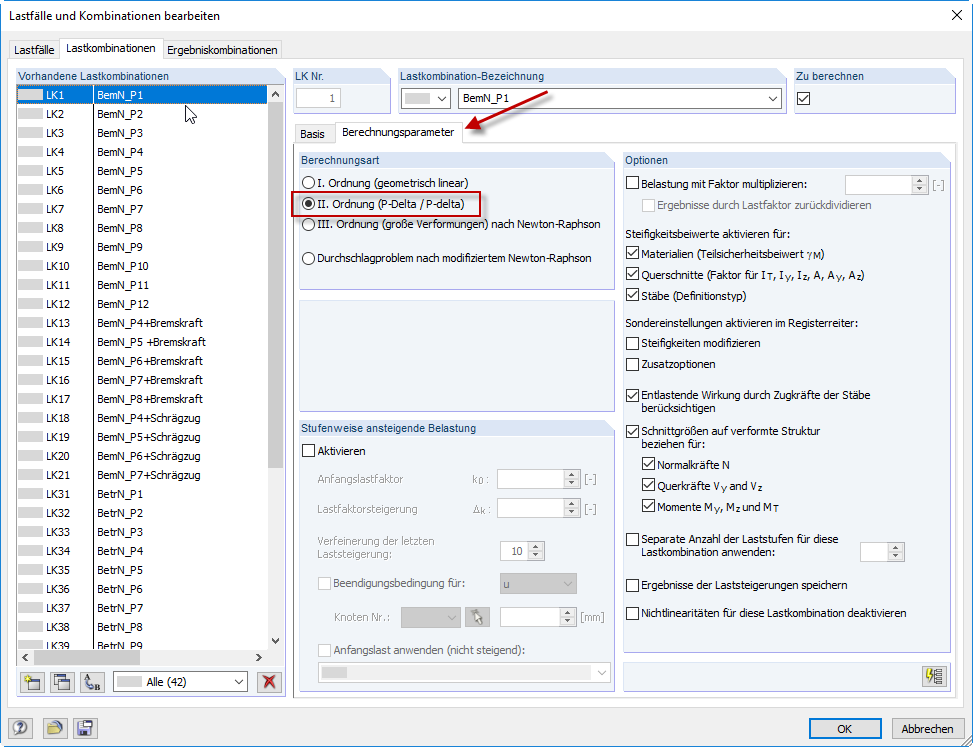Viewport: 973px width, 747px height.
Task: Click the color swatch in Alle (42) box
Action: click(129, 682)
